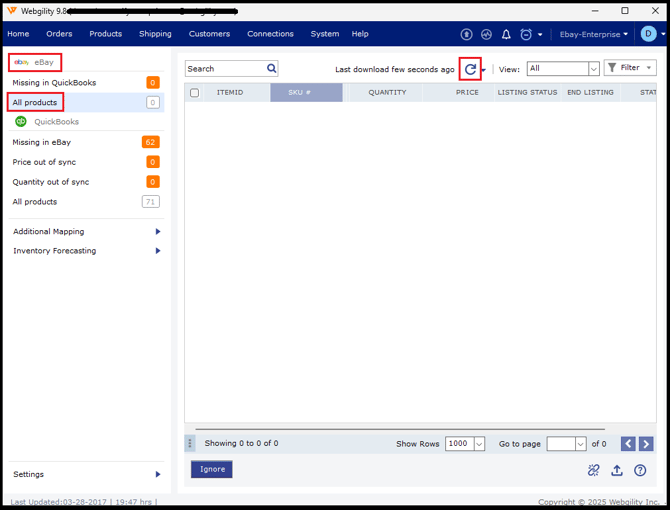Click the unlink mapping icon
Viewport: 670px width, 510px height.
594,470
